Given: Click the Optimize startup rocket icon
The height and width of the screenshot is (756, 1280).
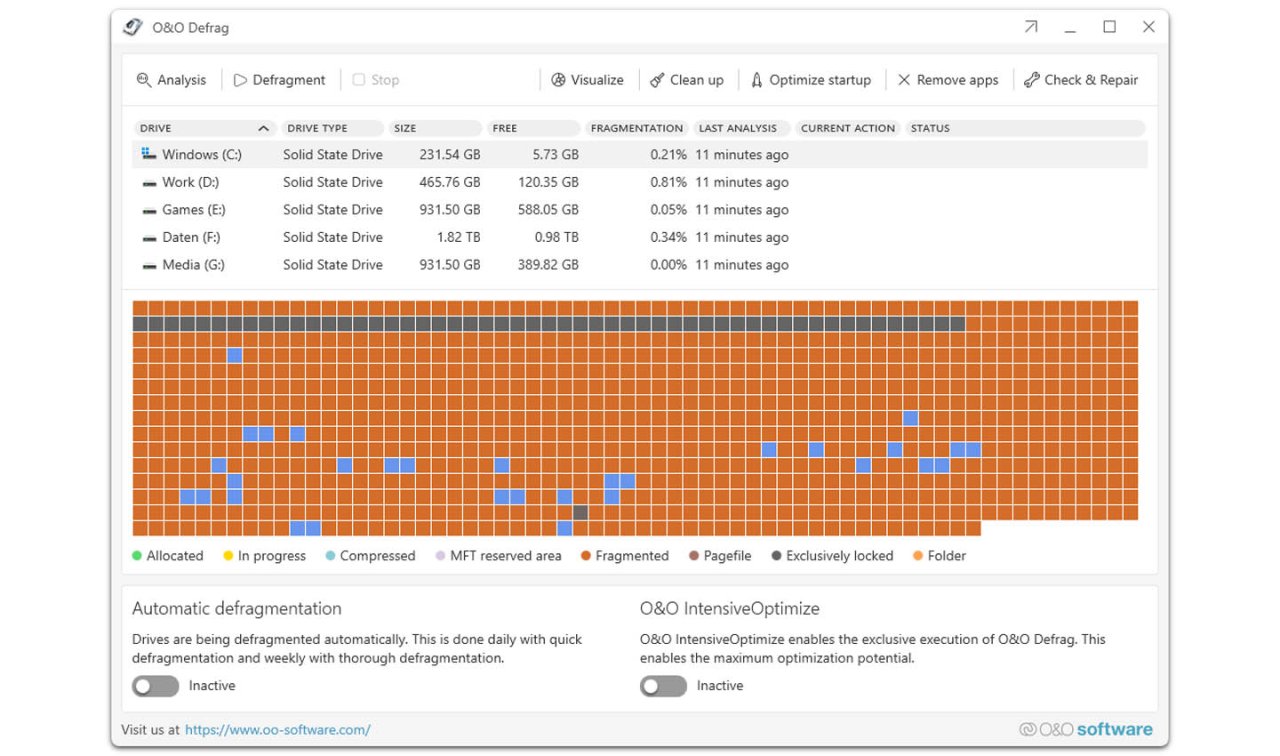Looking at the screenshot, I should coord(757,80).
